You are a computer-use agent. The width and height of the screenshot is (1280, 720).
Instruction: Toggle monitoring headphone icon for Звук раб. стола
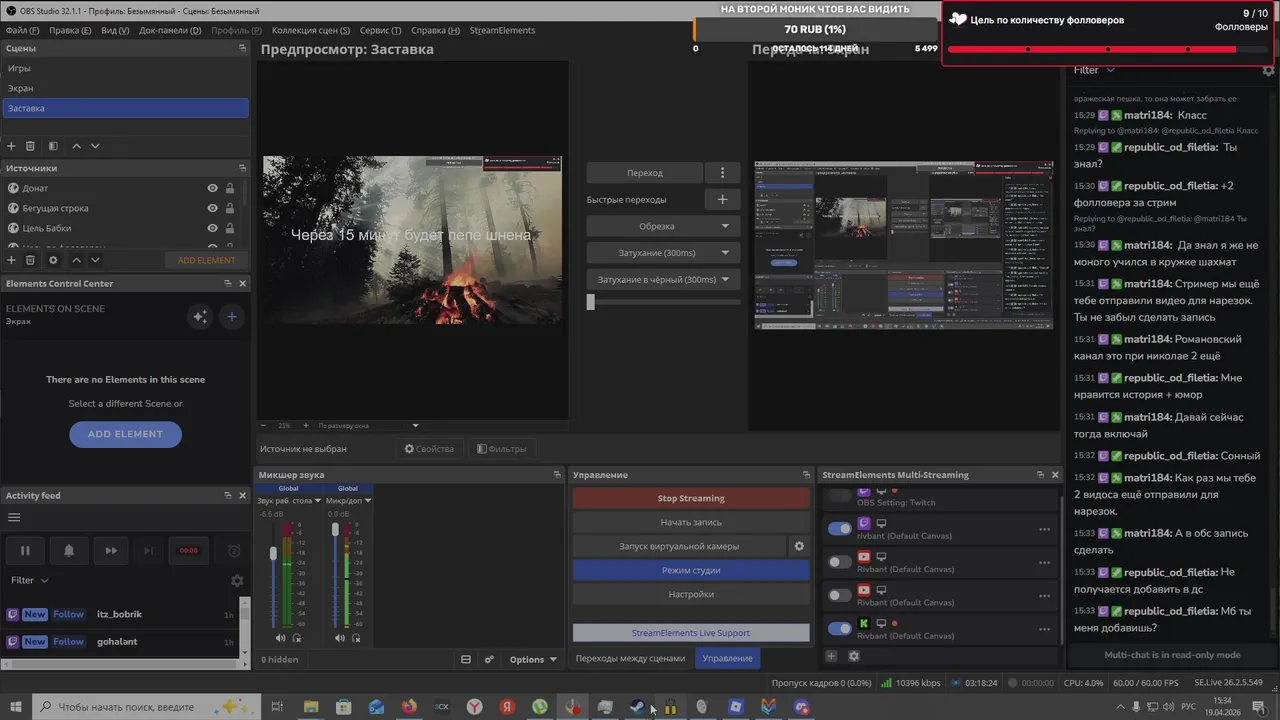click(297, 638)
